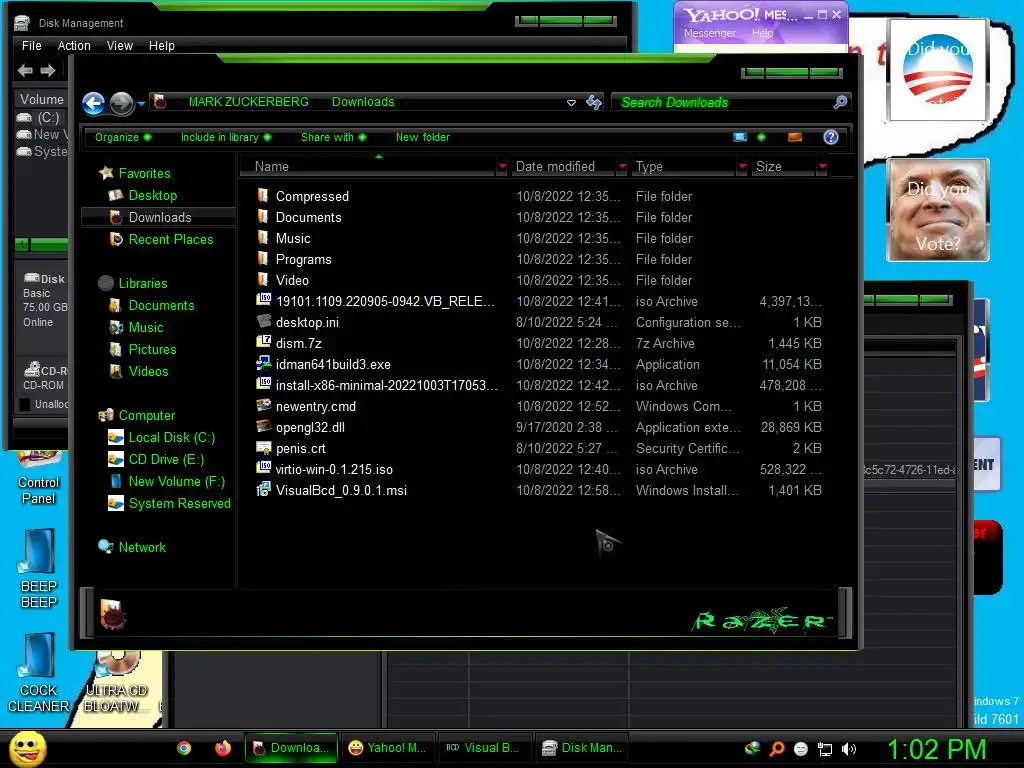Switch to Disk Management taskbar button
The height and width of the screenshot is (768, 1024).
(x=581, y=748)
